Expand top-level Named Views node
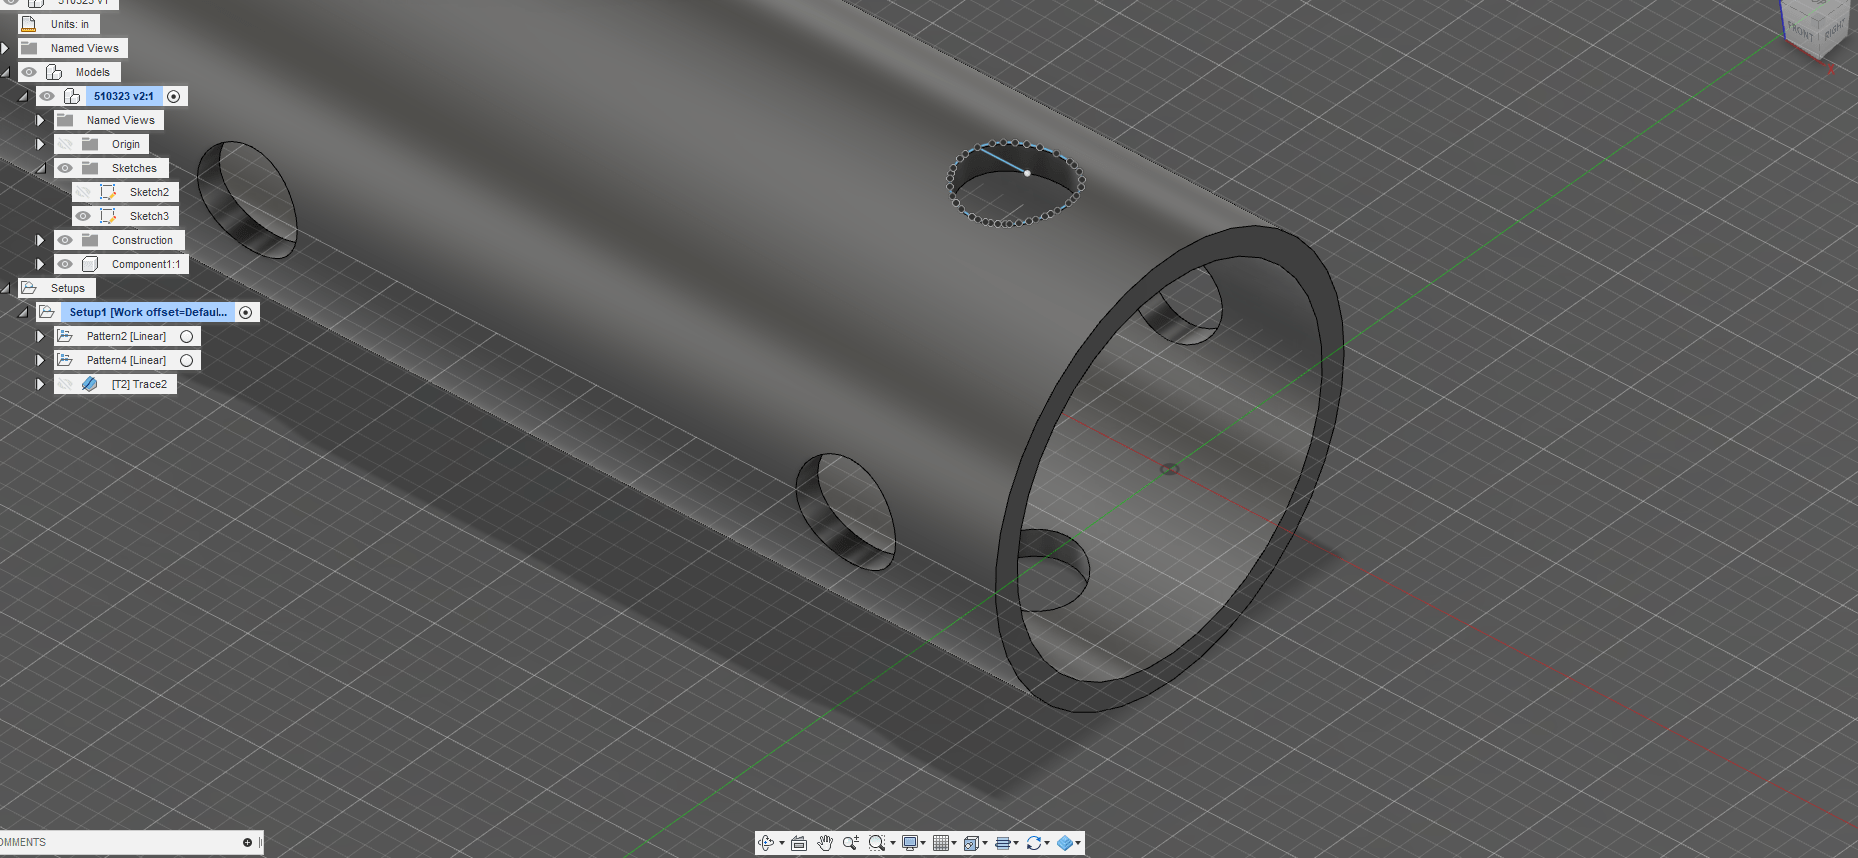This screenshot has width=1858, height=858. (5, 48)
